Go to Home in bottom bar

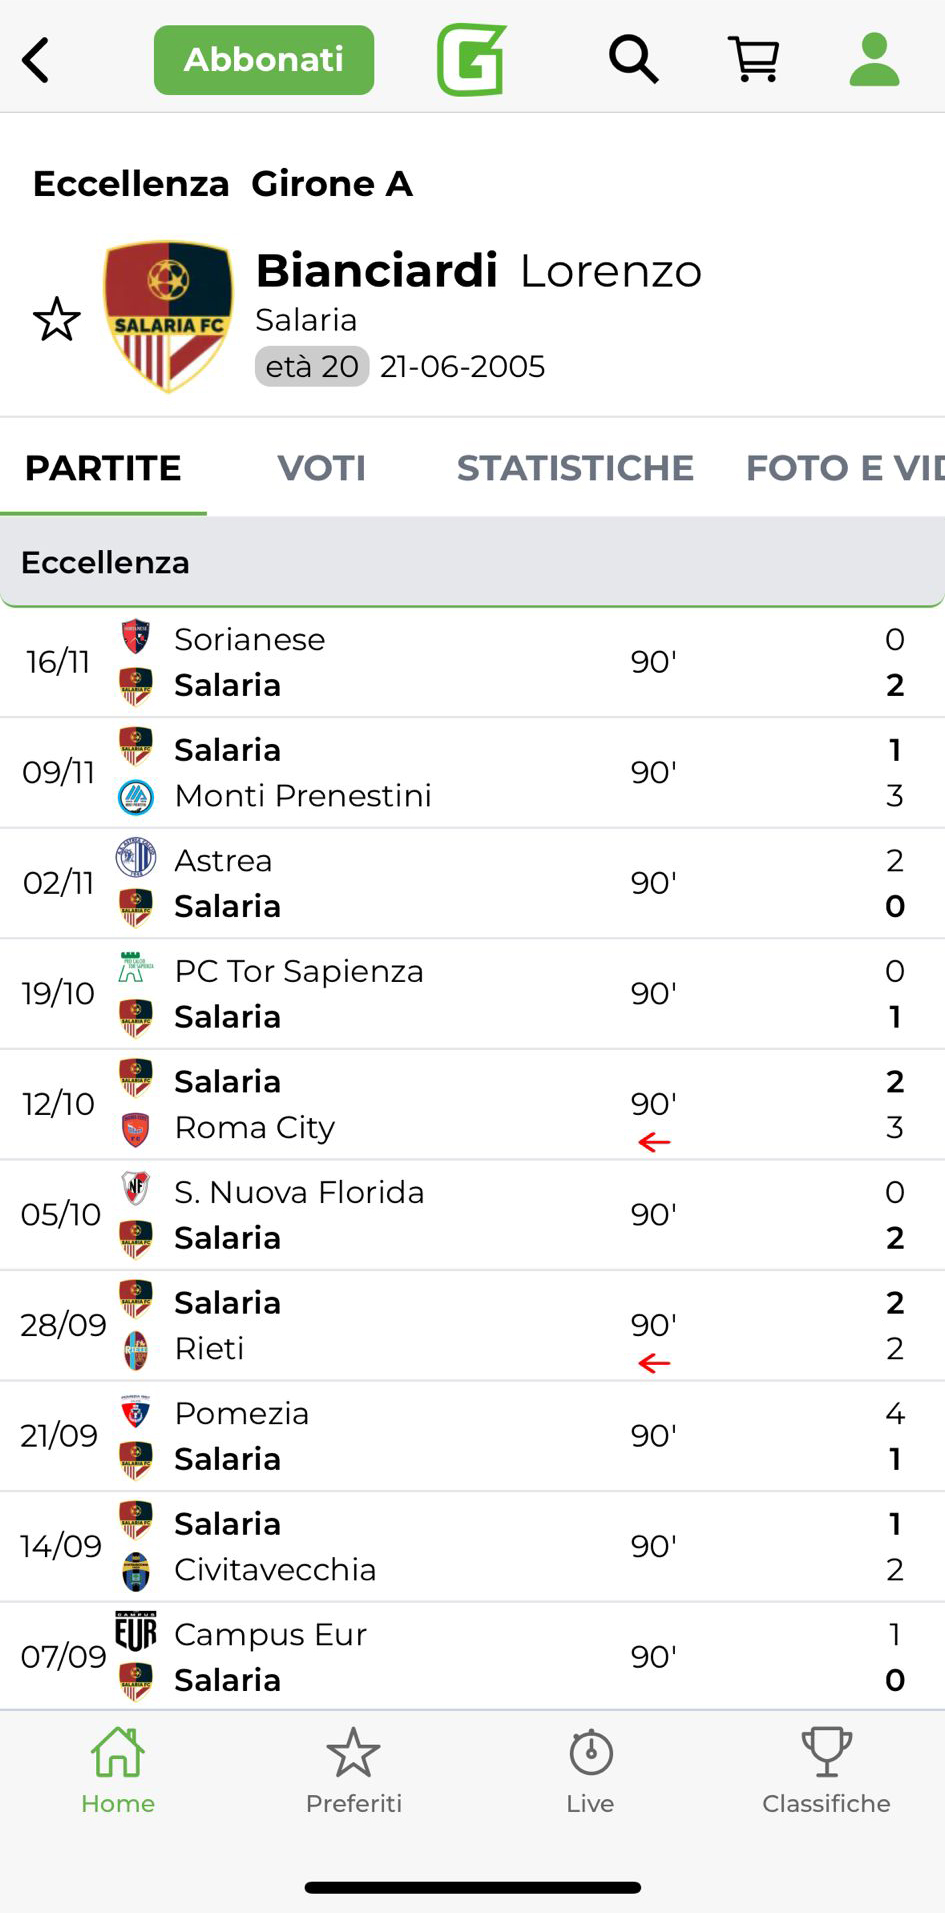[118, 1771]
